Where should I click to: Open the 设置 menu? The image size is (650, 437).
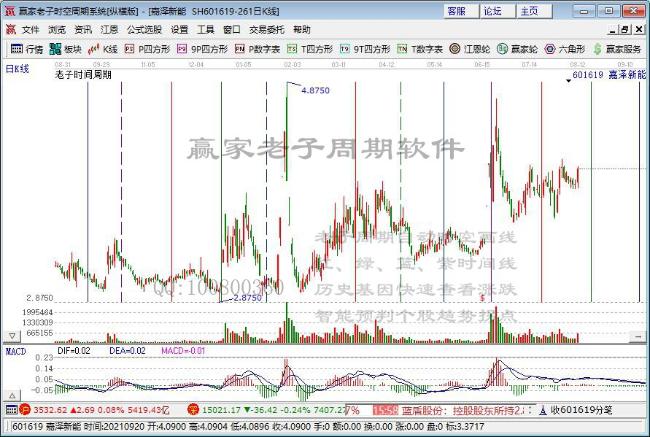click(179, 30)
